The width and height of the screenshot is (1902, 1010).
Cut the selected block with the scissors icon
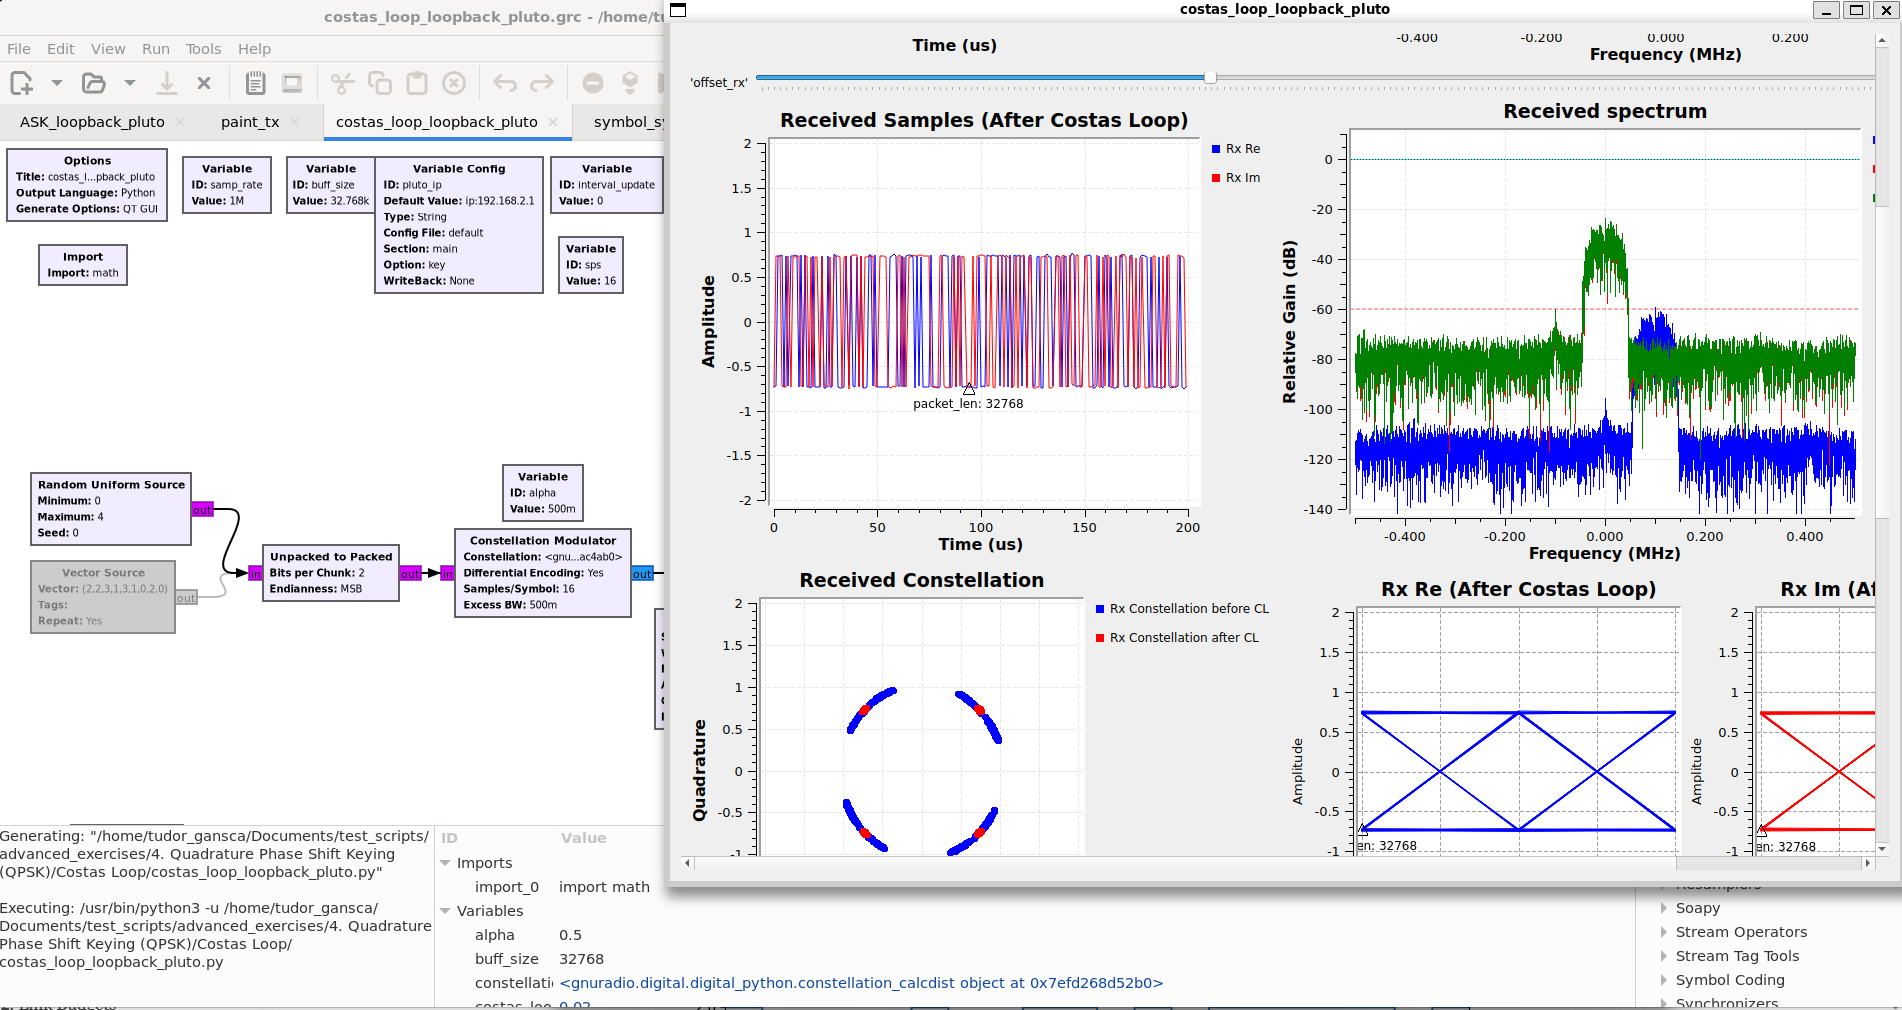pos(343,83)
